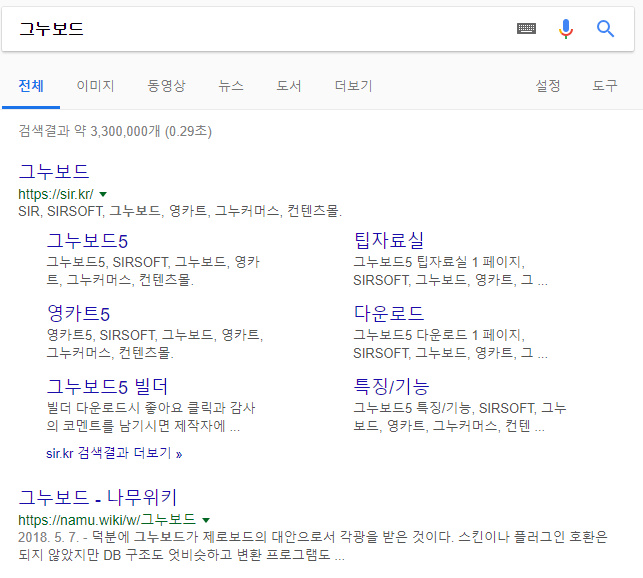This screenshot has height=578, width=643.
Task: Open the 특징/기능 sitelink
Action: (391, 386)
